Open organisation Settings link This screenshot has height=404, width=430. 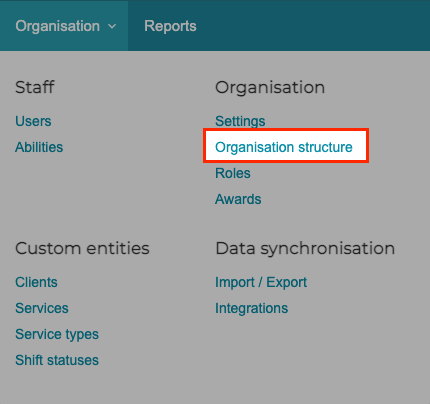pos(240,121)
